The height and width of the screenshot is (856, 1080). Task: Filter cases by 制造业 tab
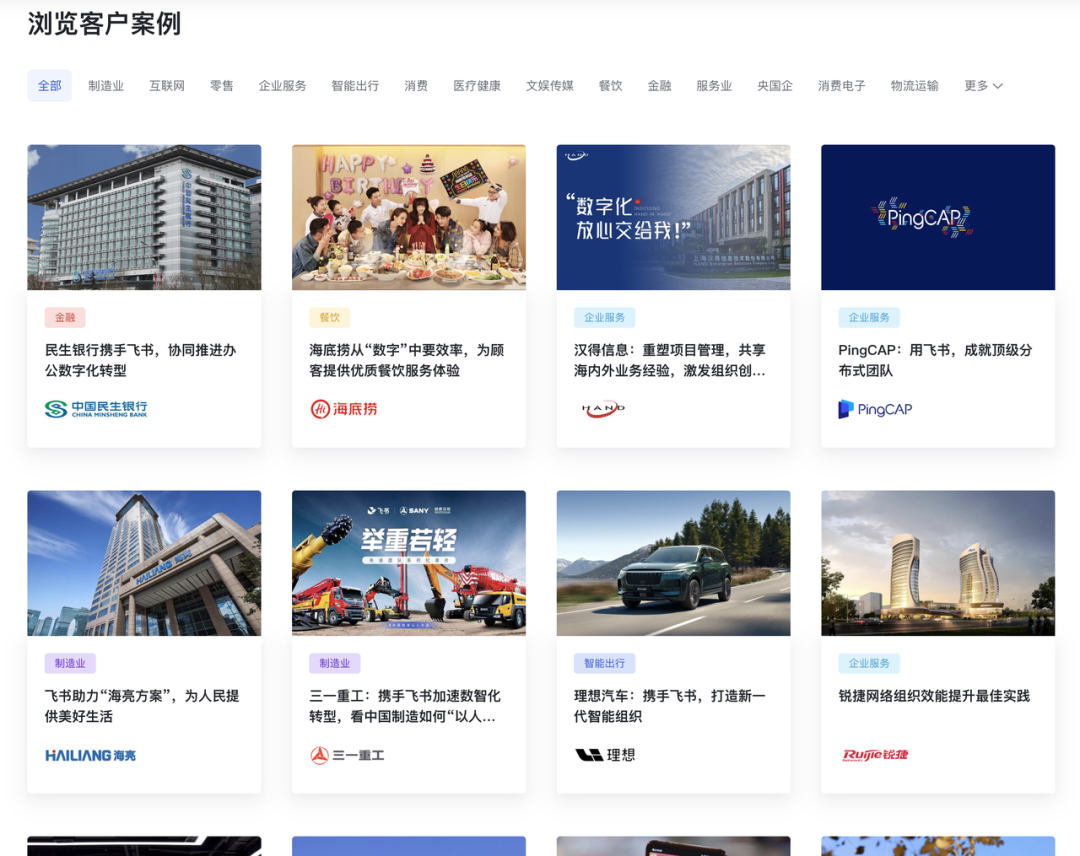click(106, 86)
